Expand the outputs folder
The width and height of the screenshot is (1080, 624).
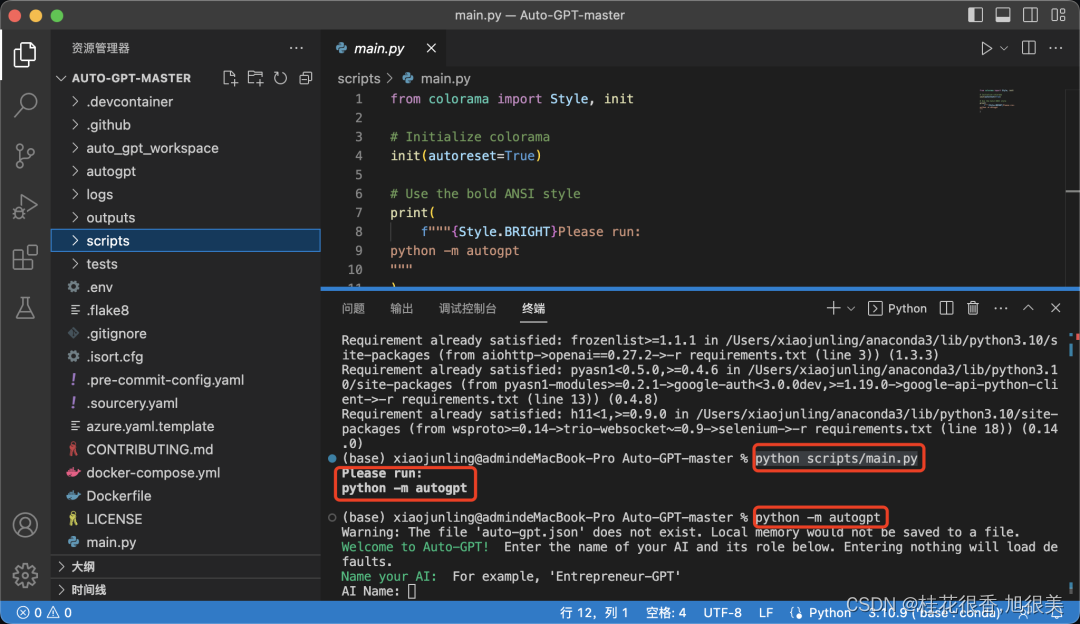[186, 218]
